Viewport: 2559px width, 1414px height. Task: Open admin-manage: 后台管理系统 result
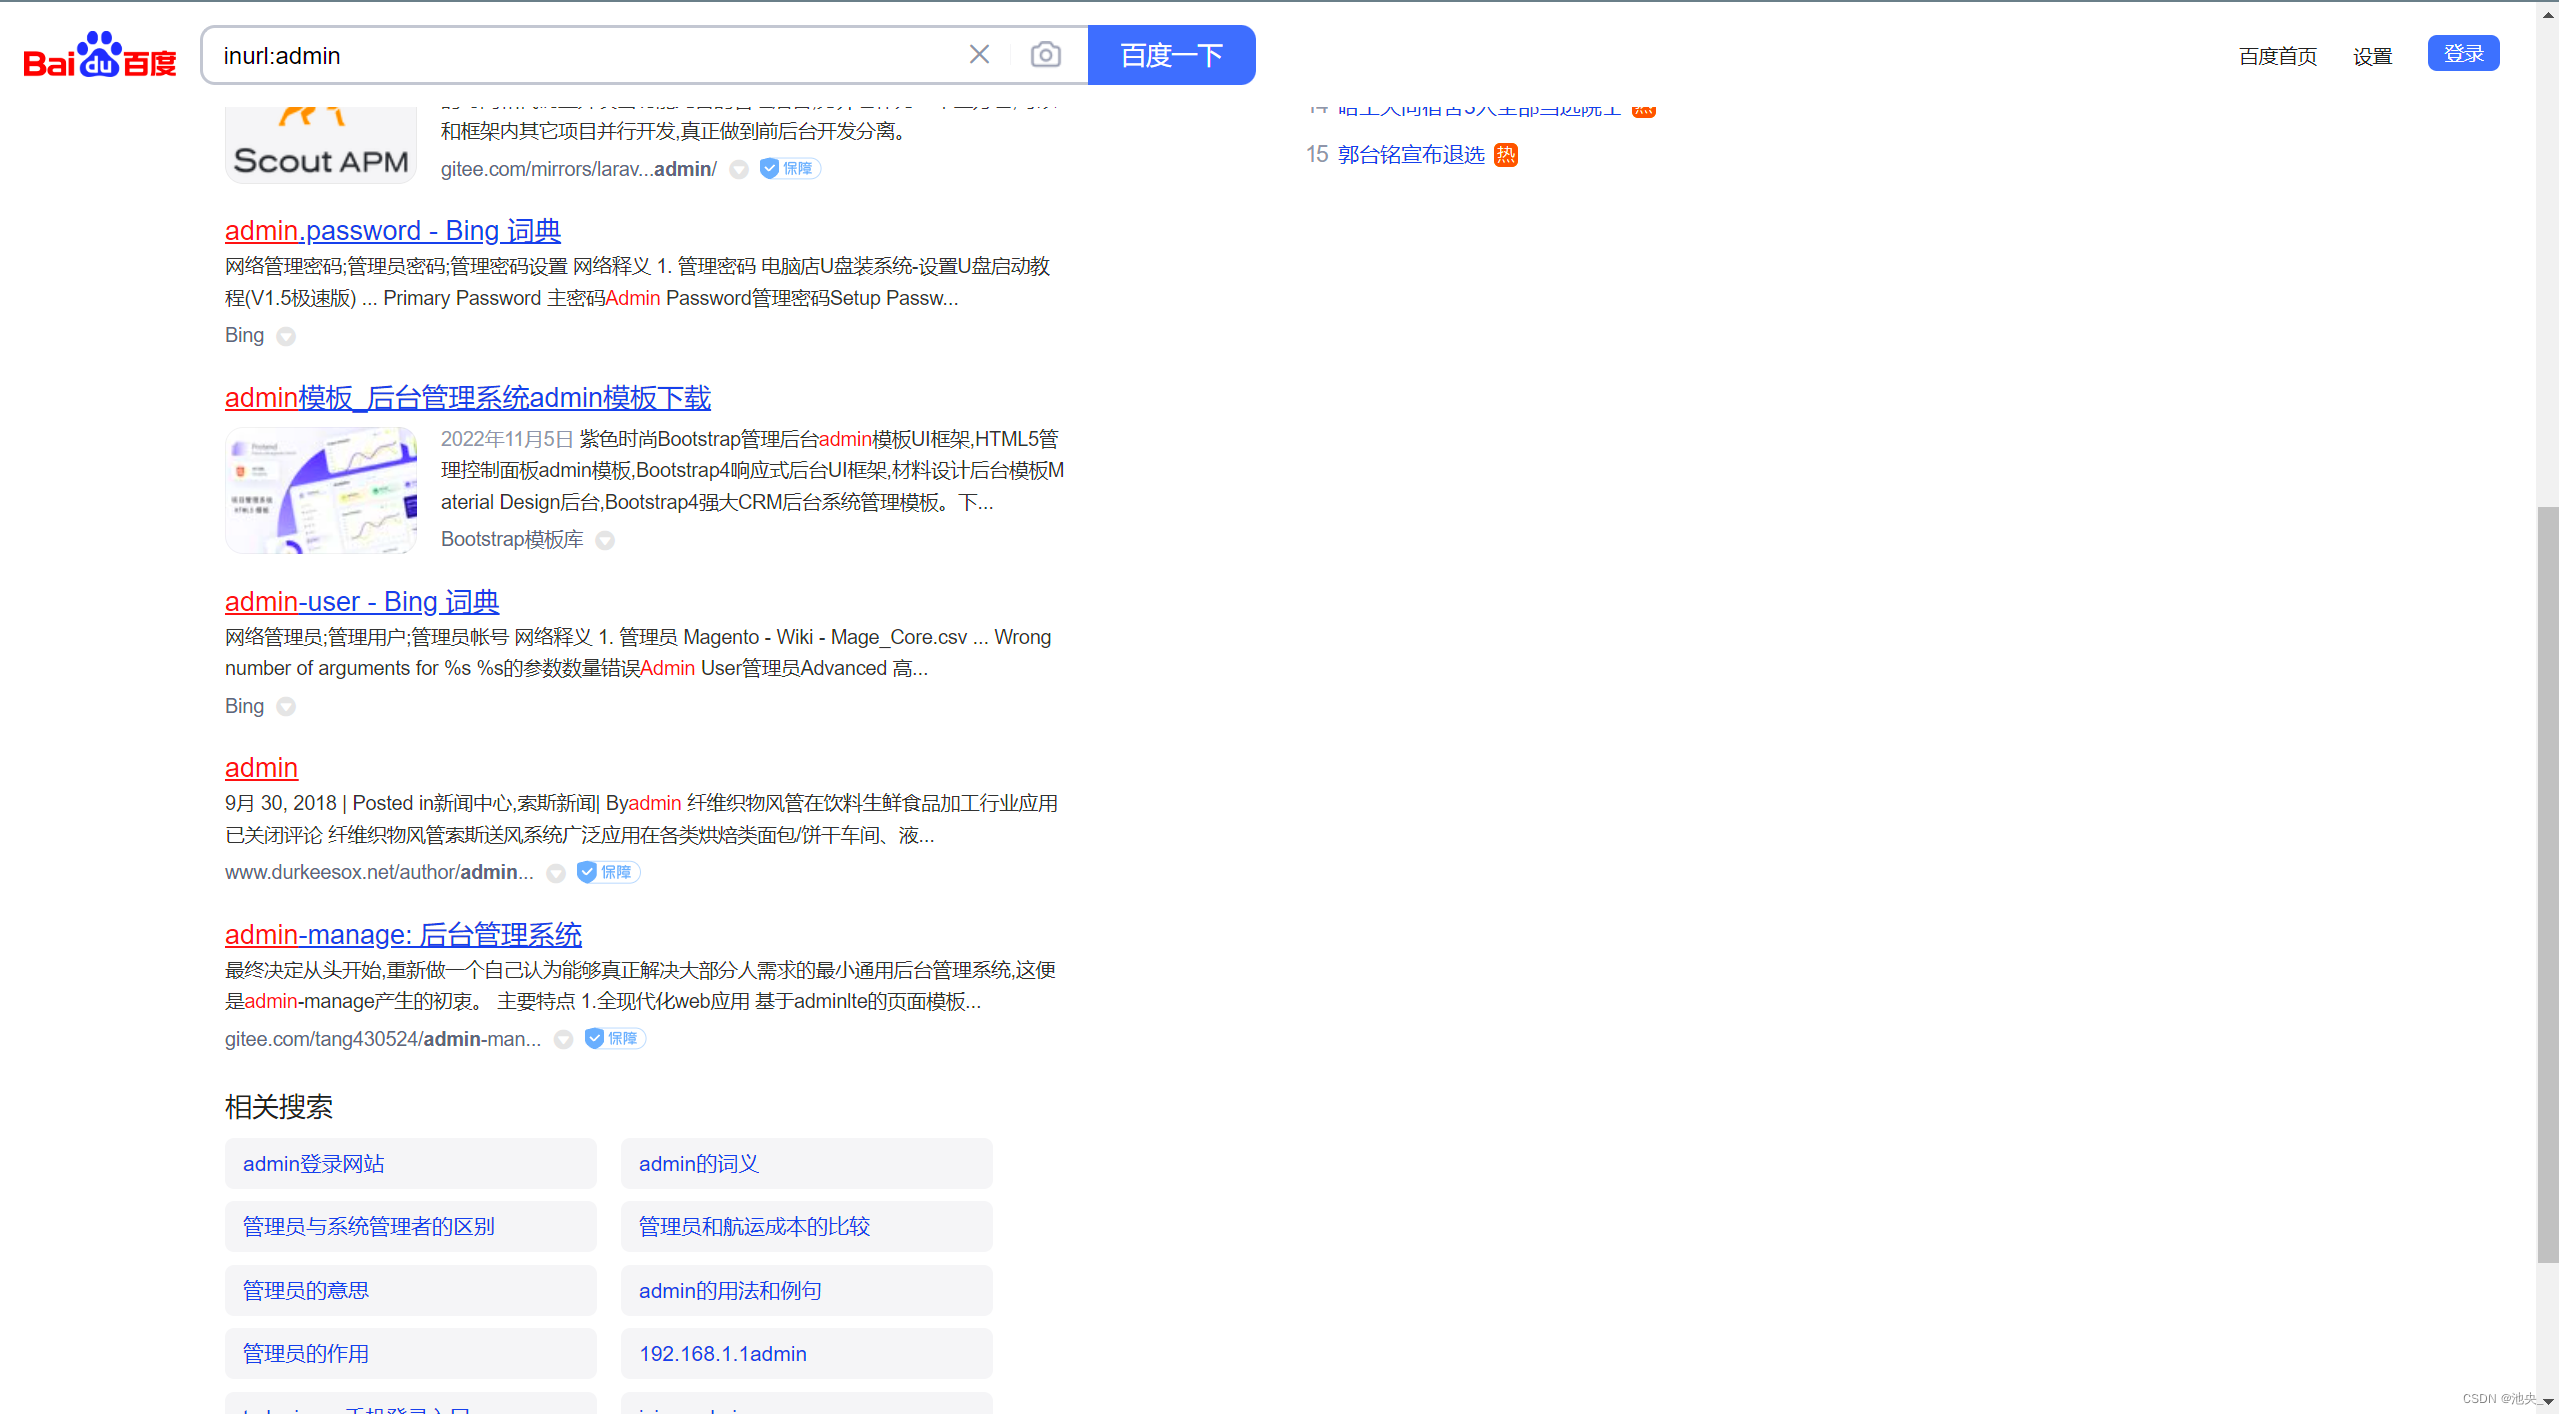403,934
